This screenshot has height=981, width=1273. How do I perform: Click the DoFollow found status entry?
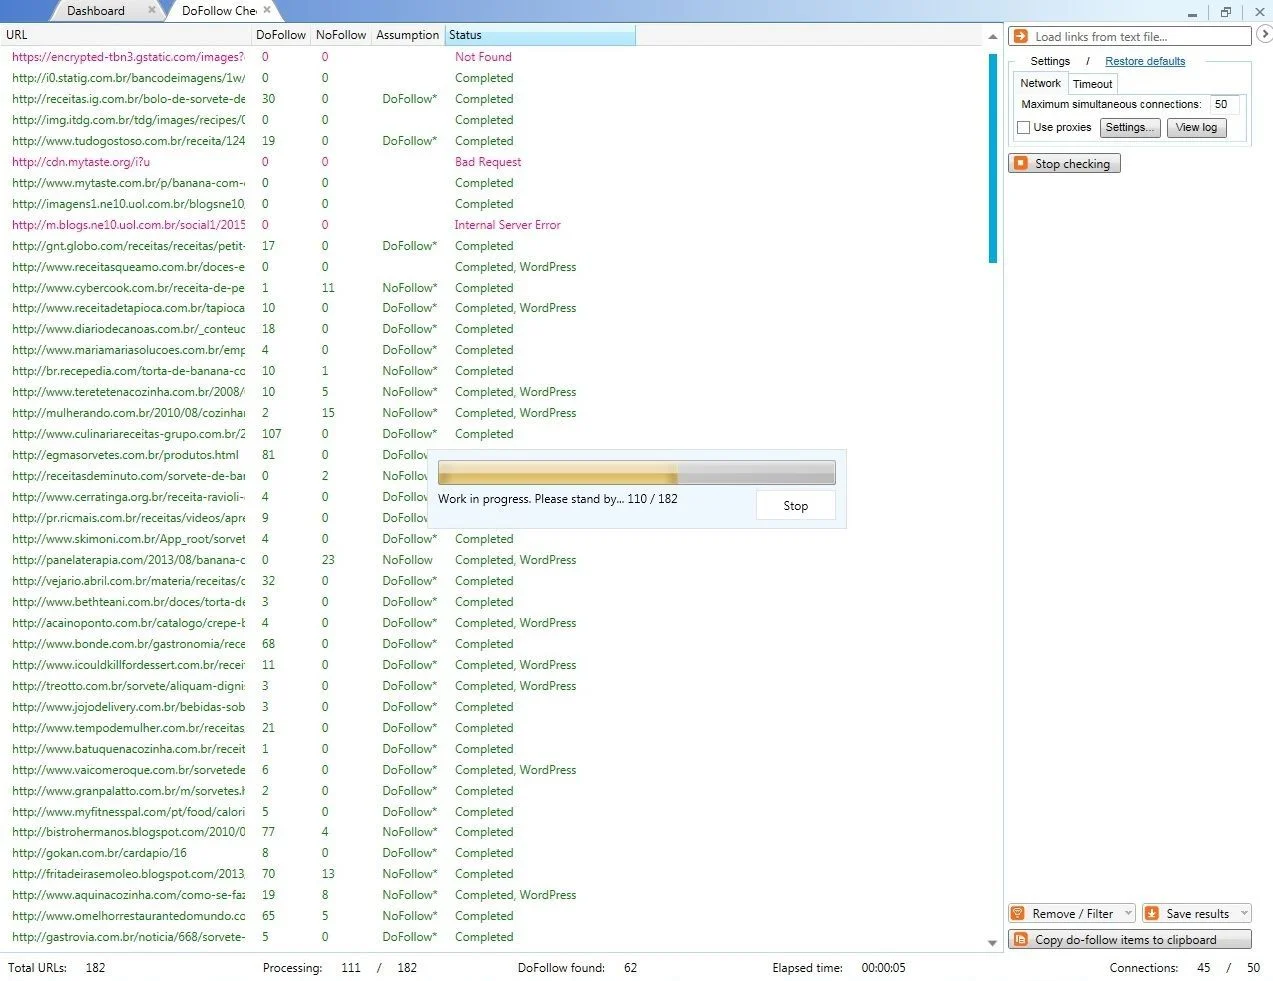click(577, 968)
